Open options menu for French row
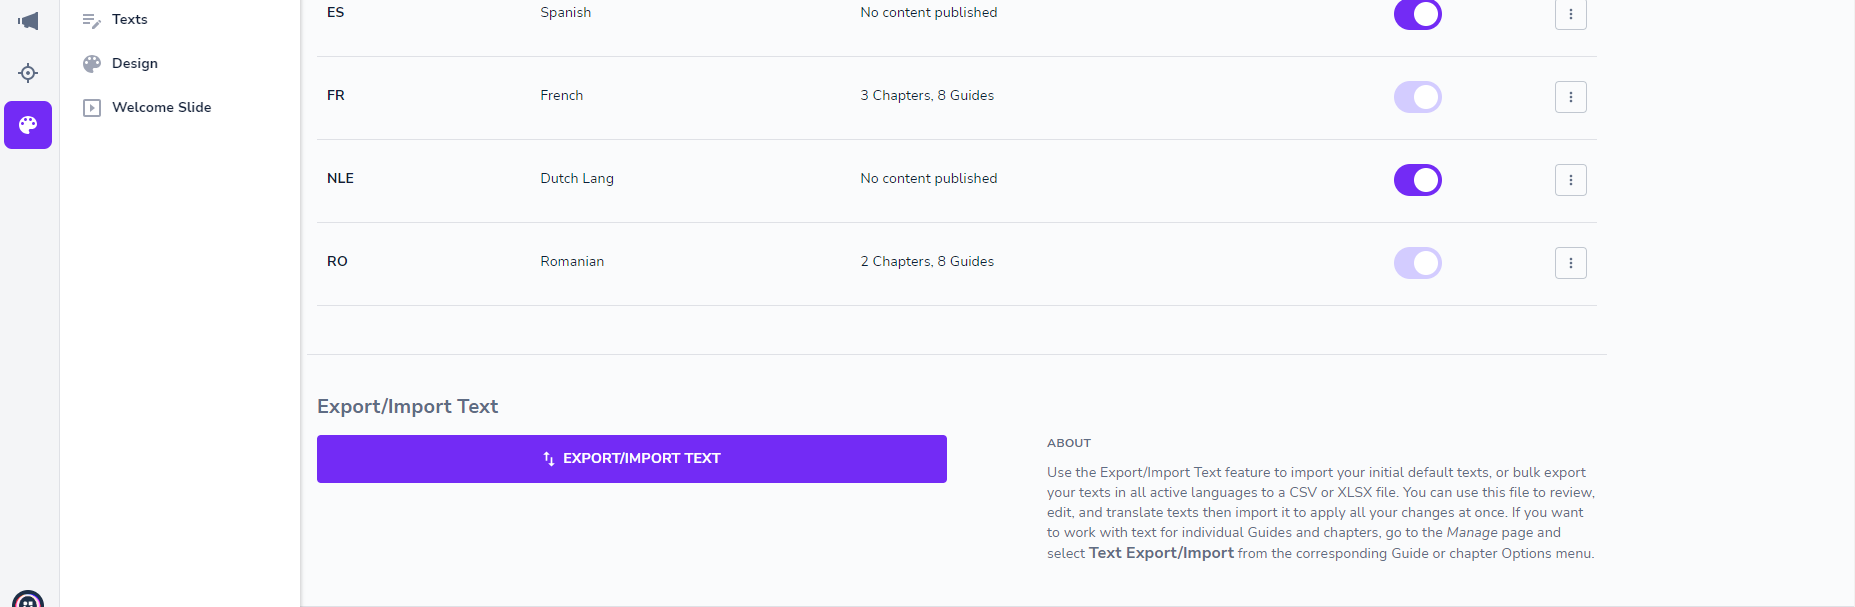The height and width of the screenshot is (607, 1855). click(x=1570, y=97)
